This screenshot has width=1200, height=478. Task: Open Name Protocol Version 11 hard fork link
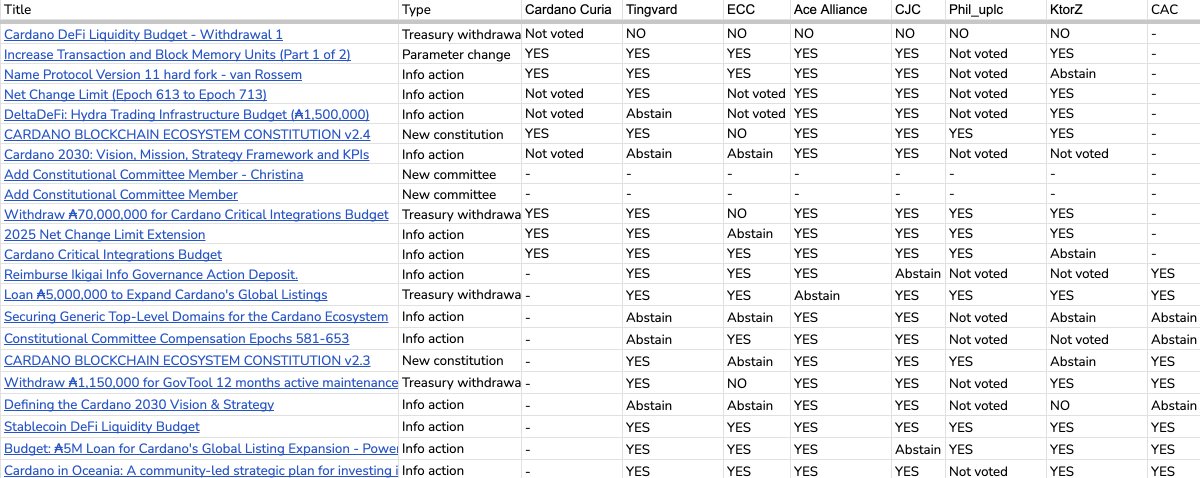(x=153, y=74)
